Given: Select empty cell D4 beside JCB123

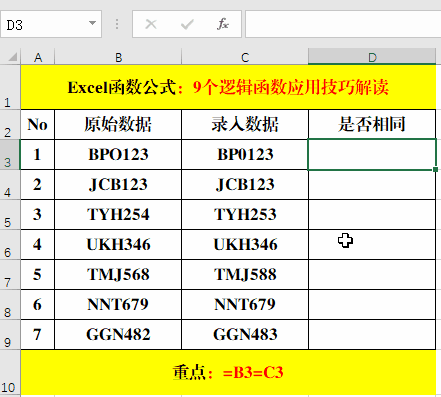Looking at the screenshot, I should [x=372, y=184].
